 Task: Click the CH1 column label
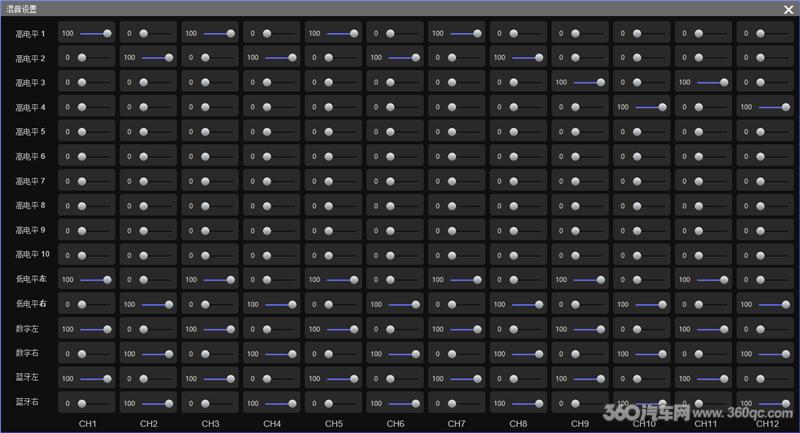coord(87,424)
